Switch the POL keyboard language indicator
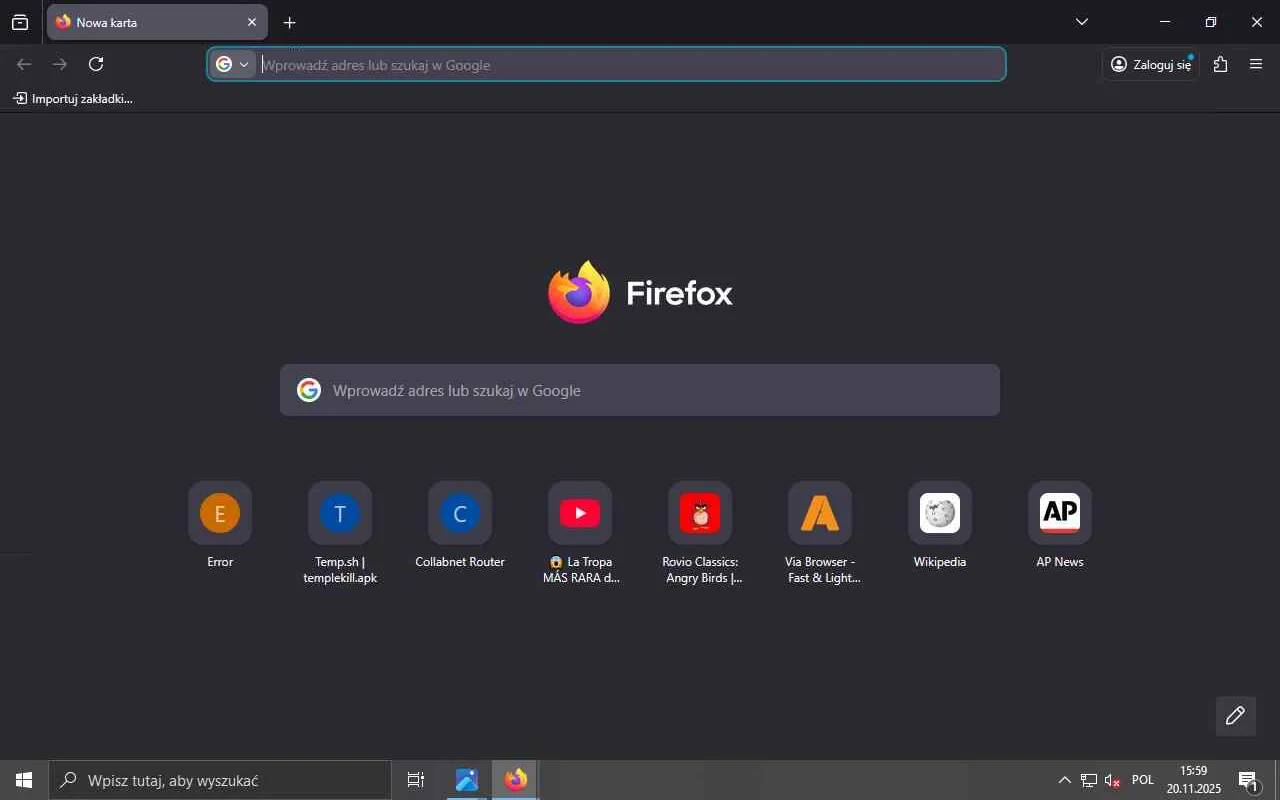Viewport: 1280px width, 800px height. [x=1143, y=780]
